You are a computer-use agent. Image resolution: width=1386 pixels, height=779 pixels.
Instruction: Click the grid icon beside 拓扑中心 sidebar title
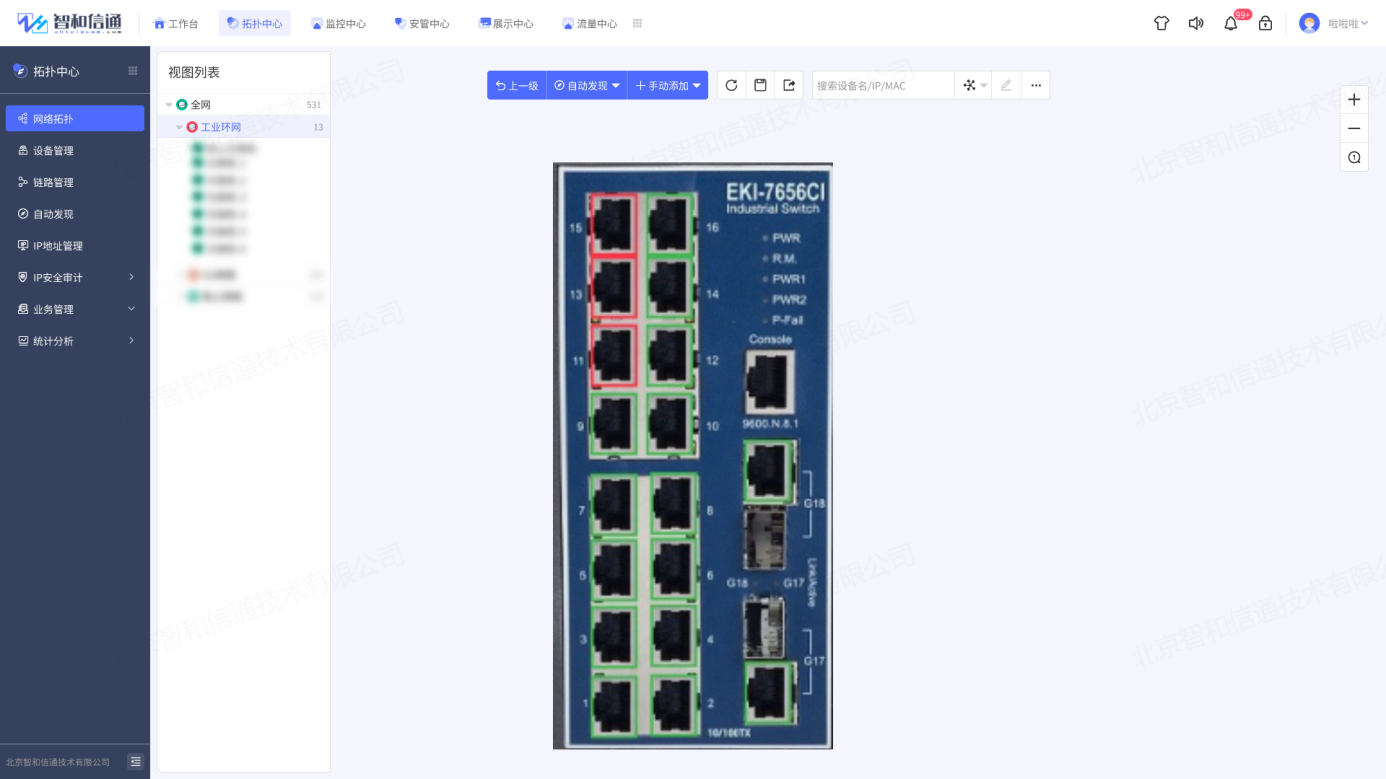[x=132, y=71]
